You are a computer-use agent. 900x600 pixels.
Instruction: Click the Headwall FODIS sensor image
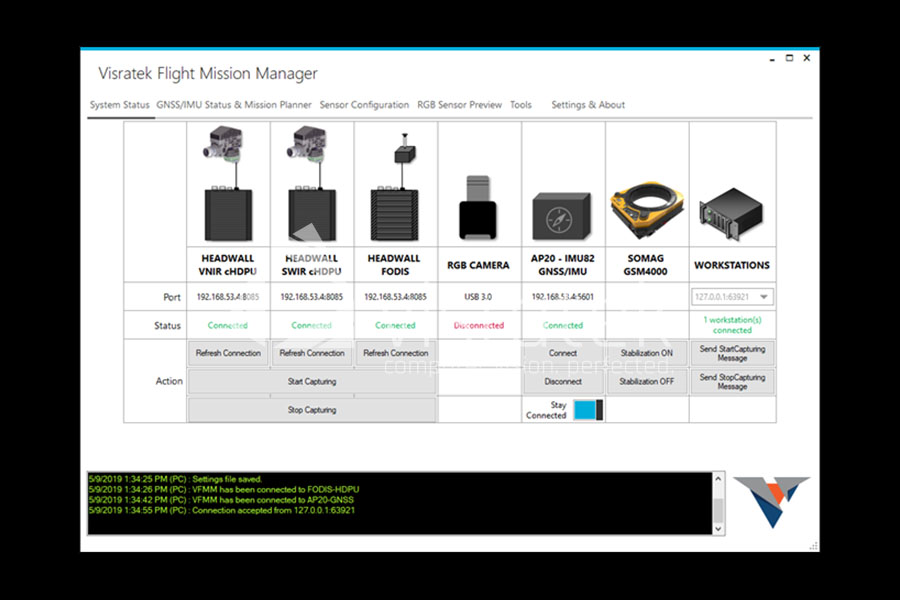[x=395, y=187]
